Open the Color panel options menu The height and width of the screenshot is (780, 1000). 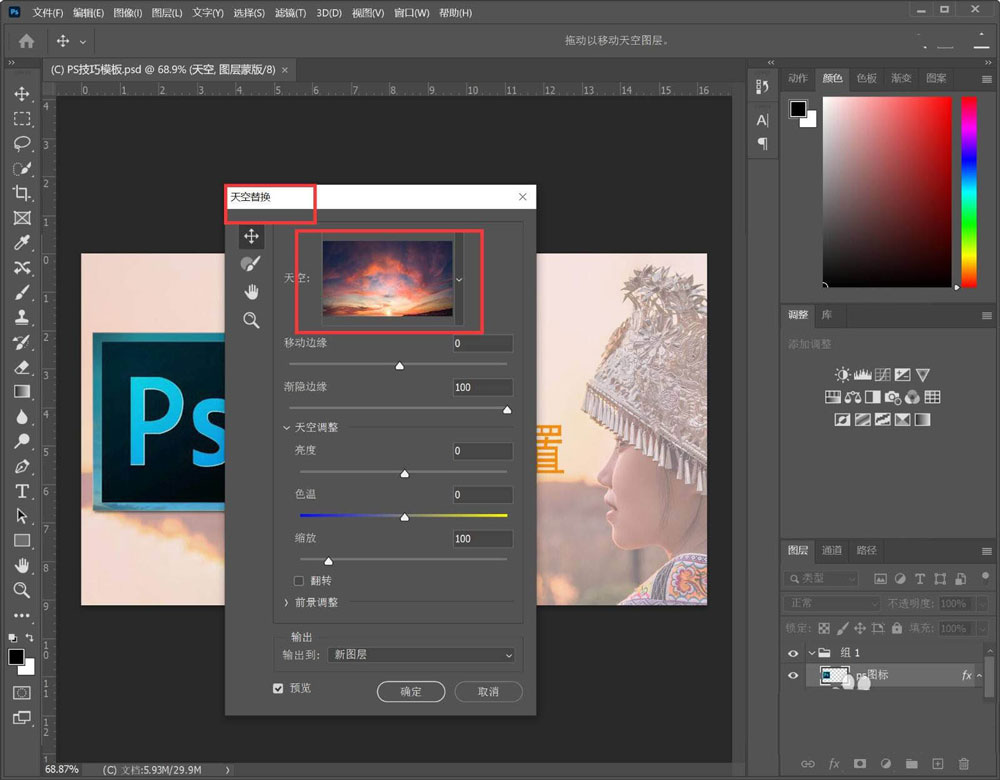click(x=987, y=79)
